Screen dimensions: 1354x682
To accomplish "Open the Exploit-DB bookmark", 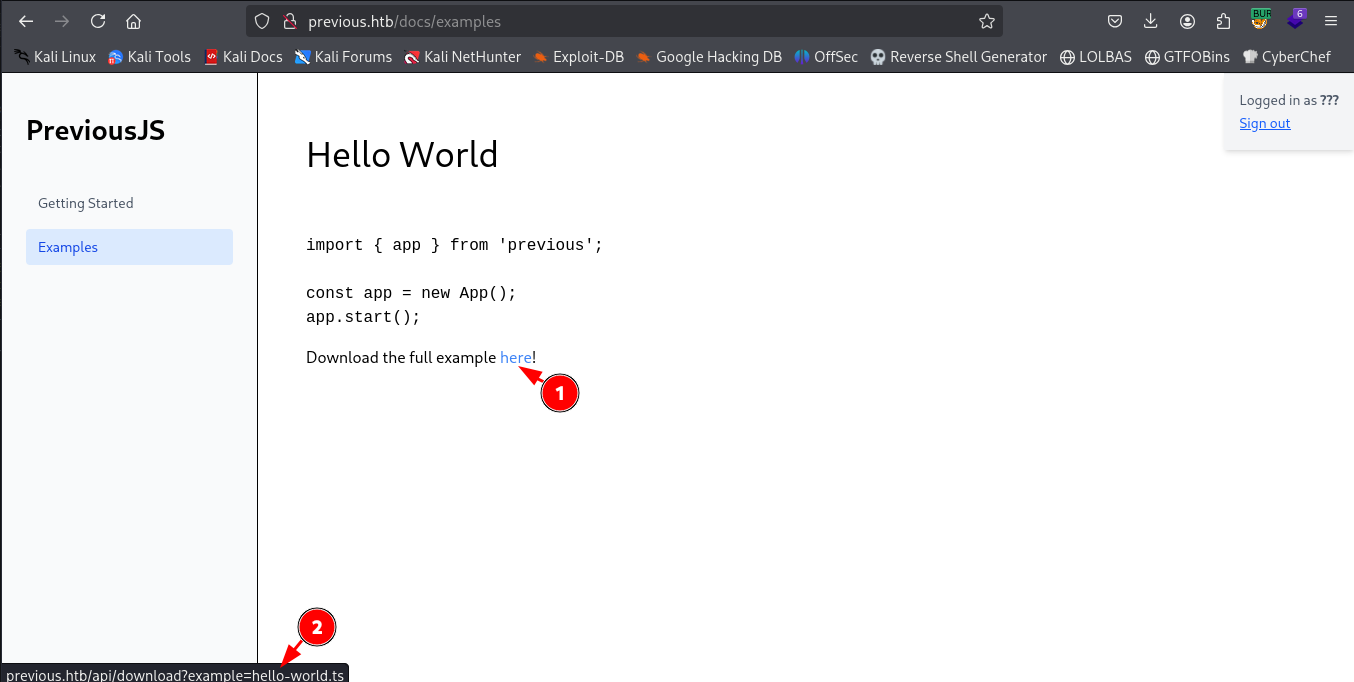I will 579,57.
